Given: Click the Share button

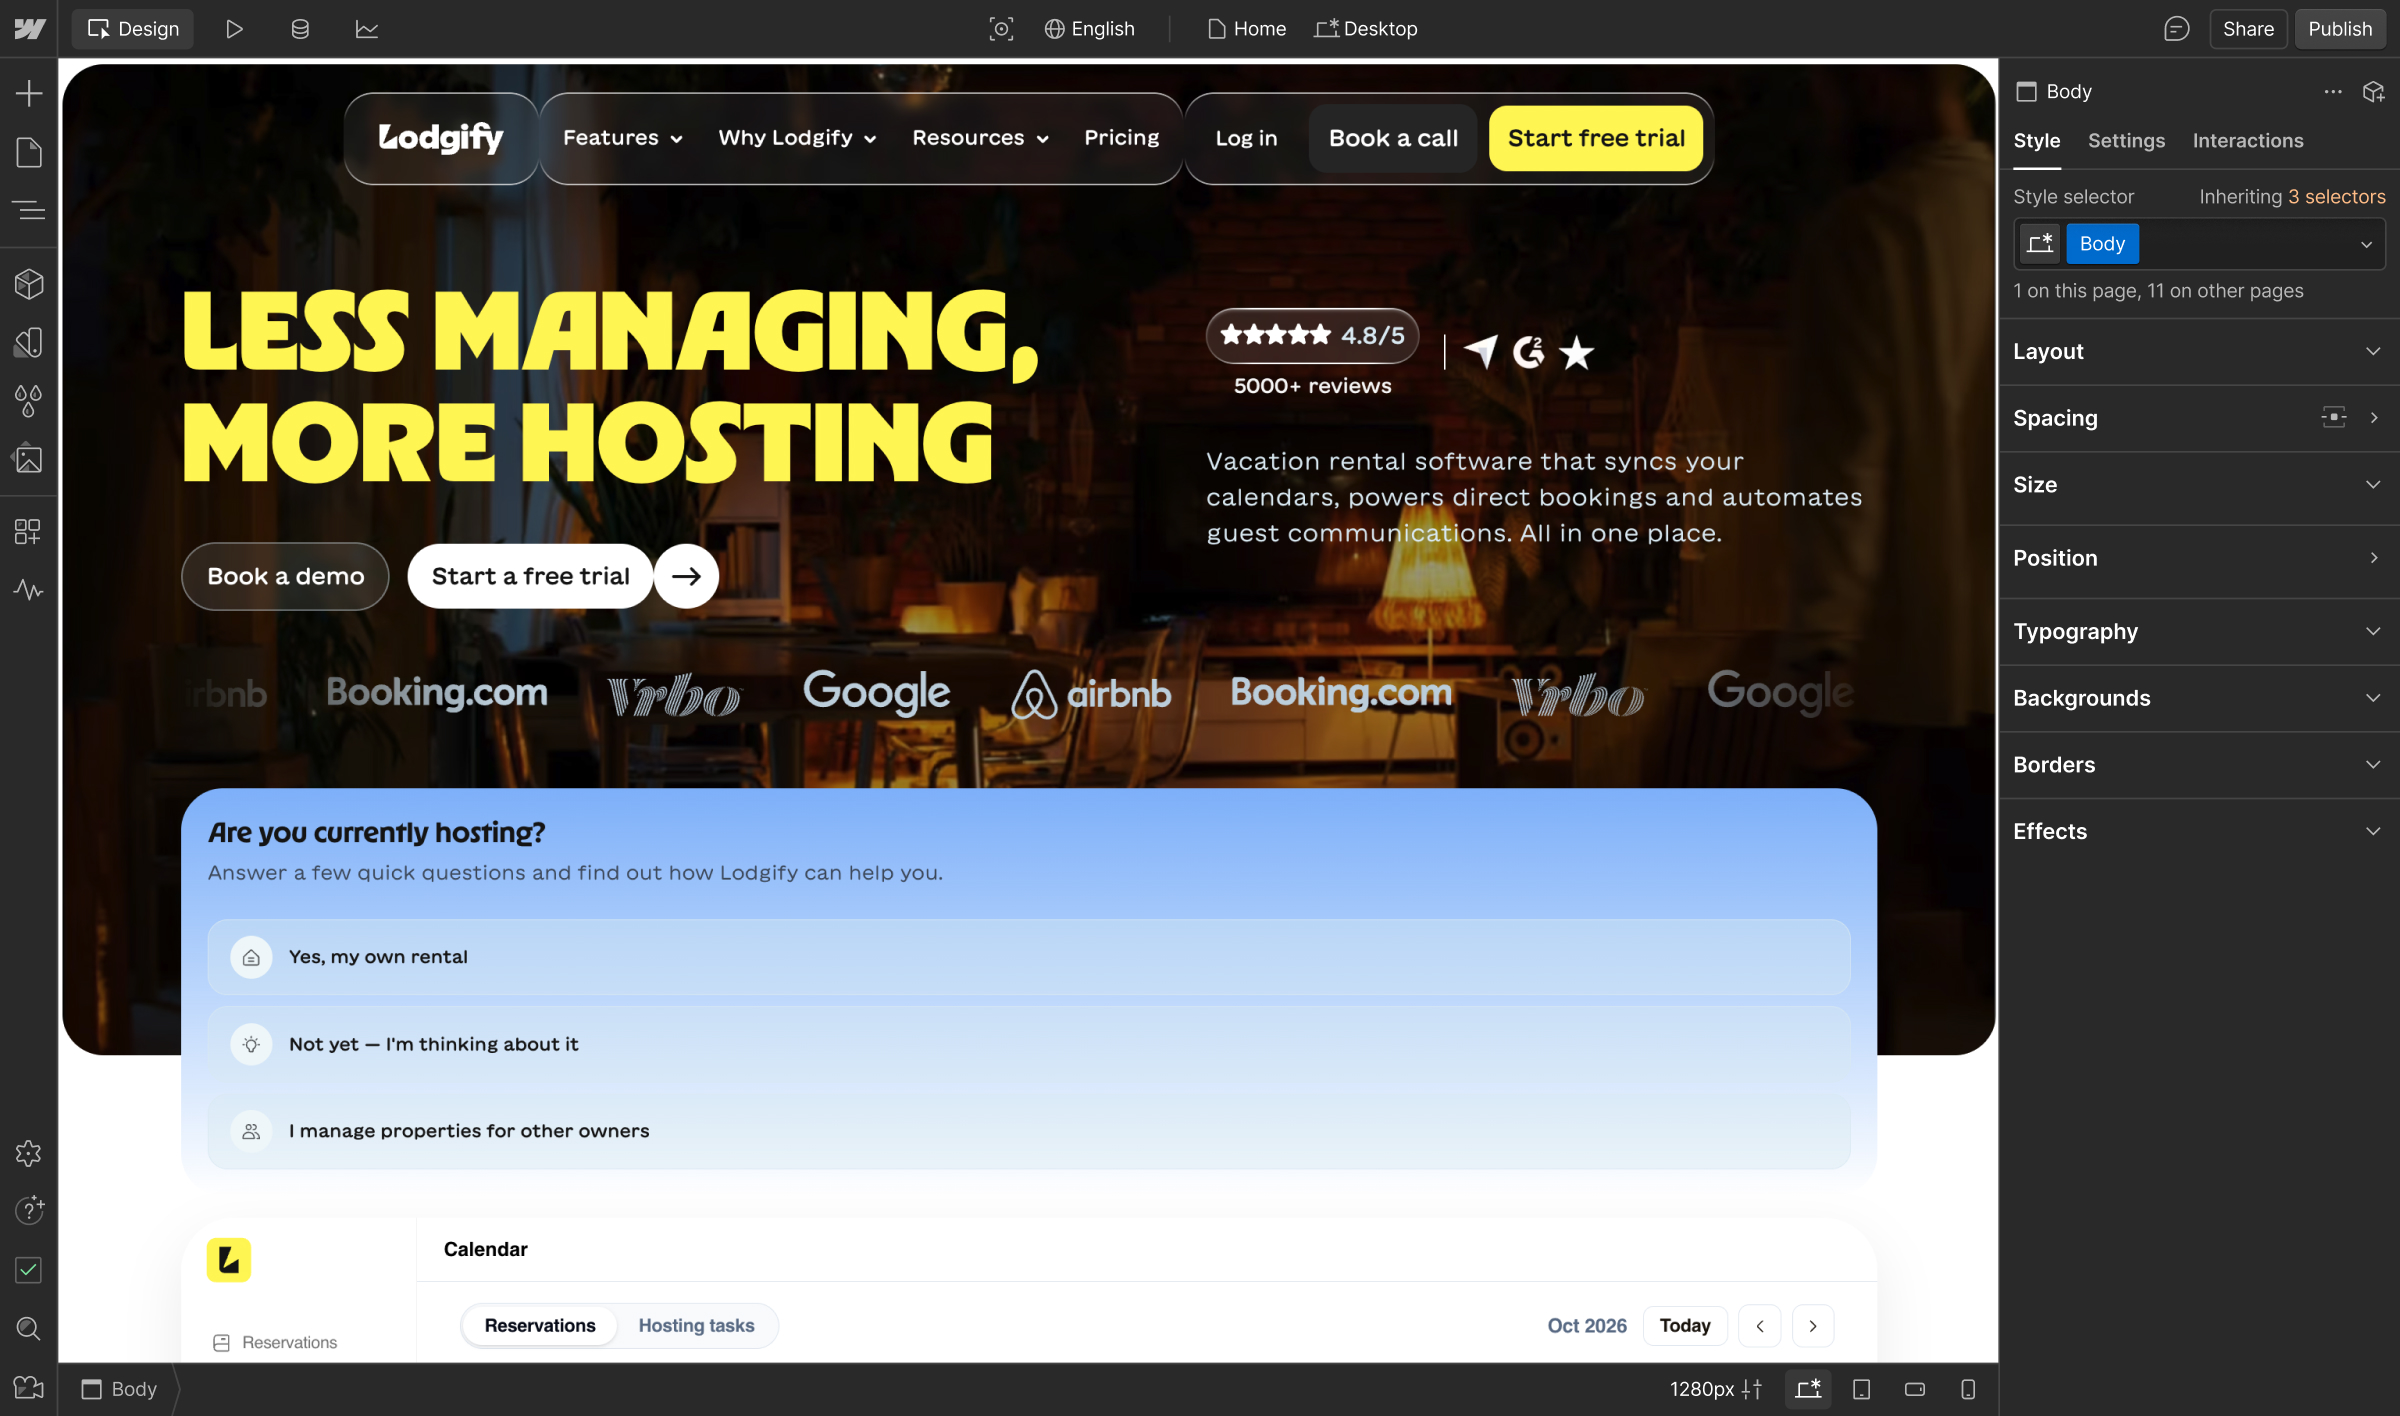Looking at the screenshot, I should [2248, 29].
